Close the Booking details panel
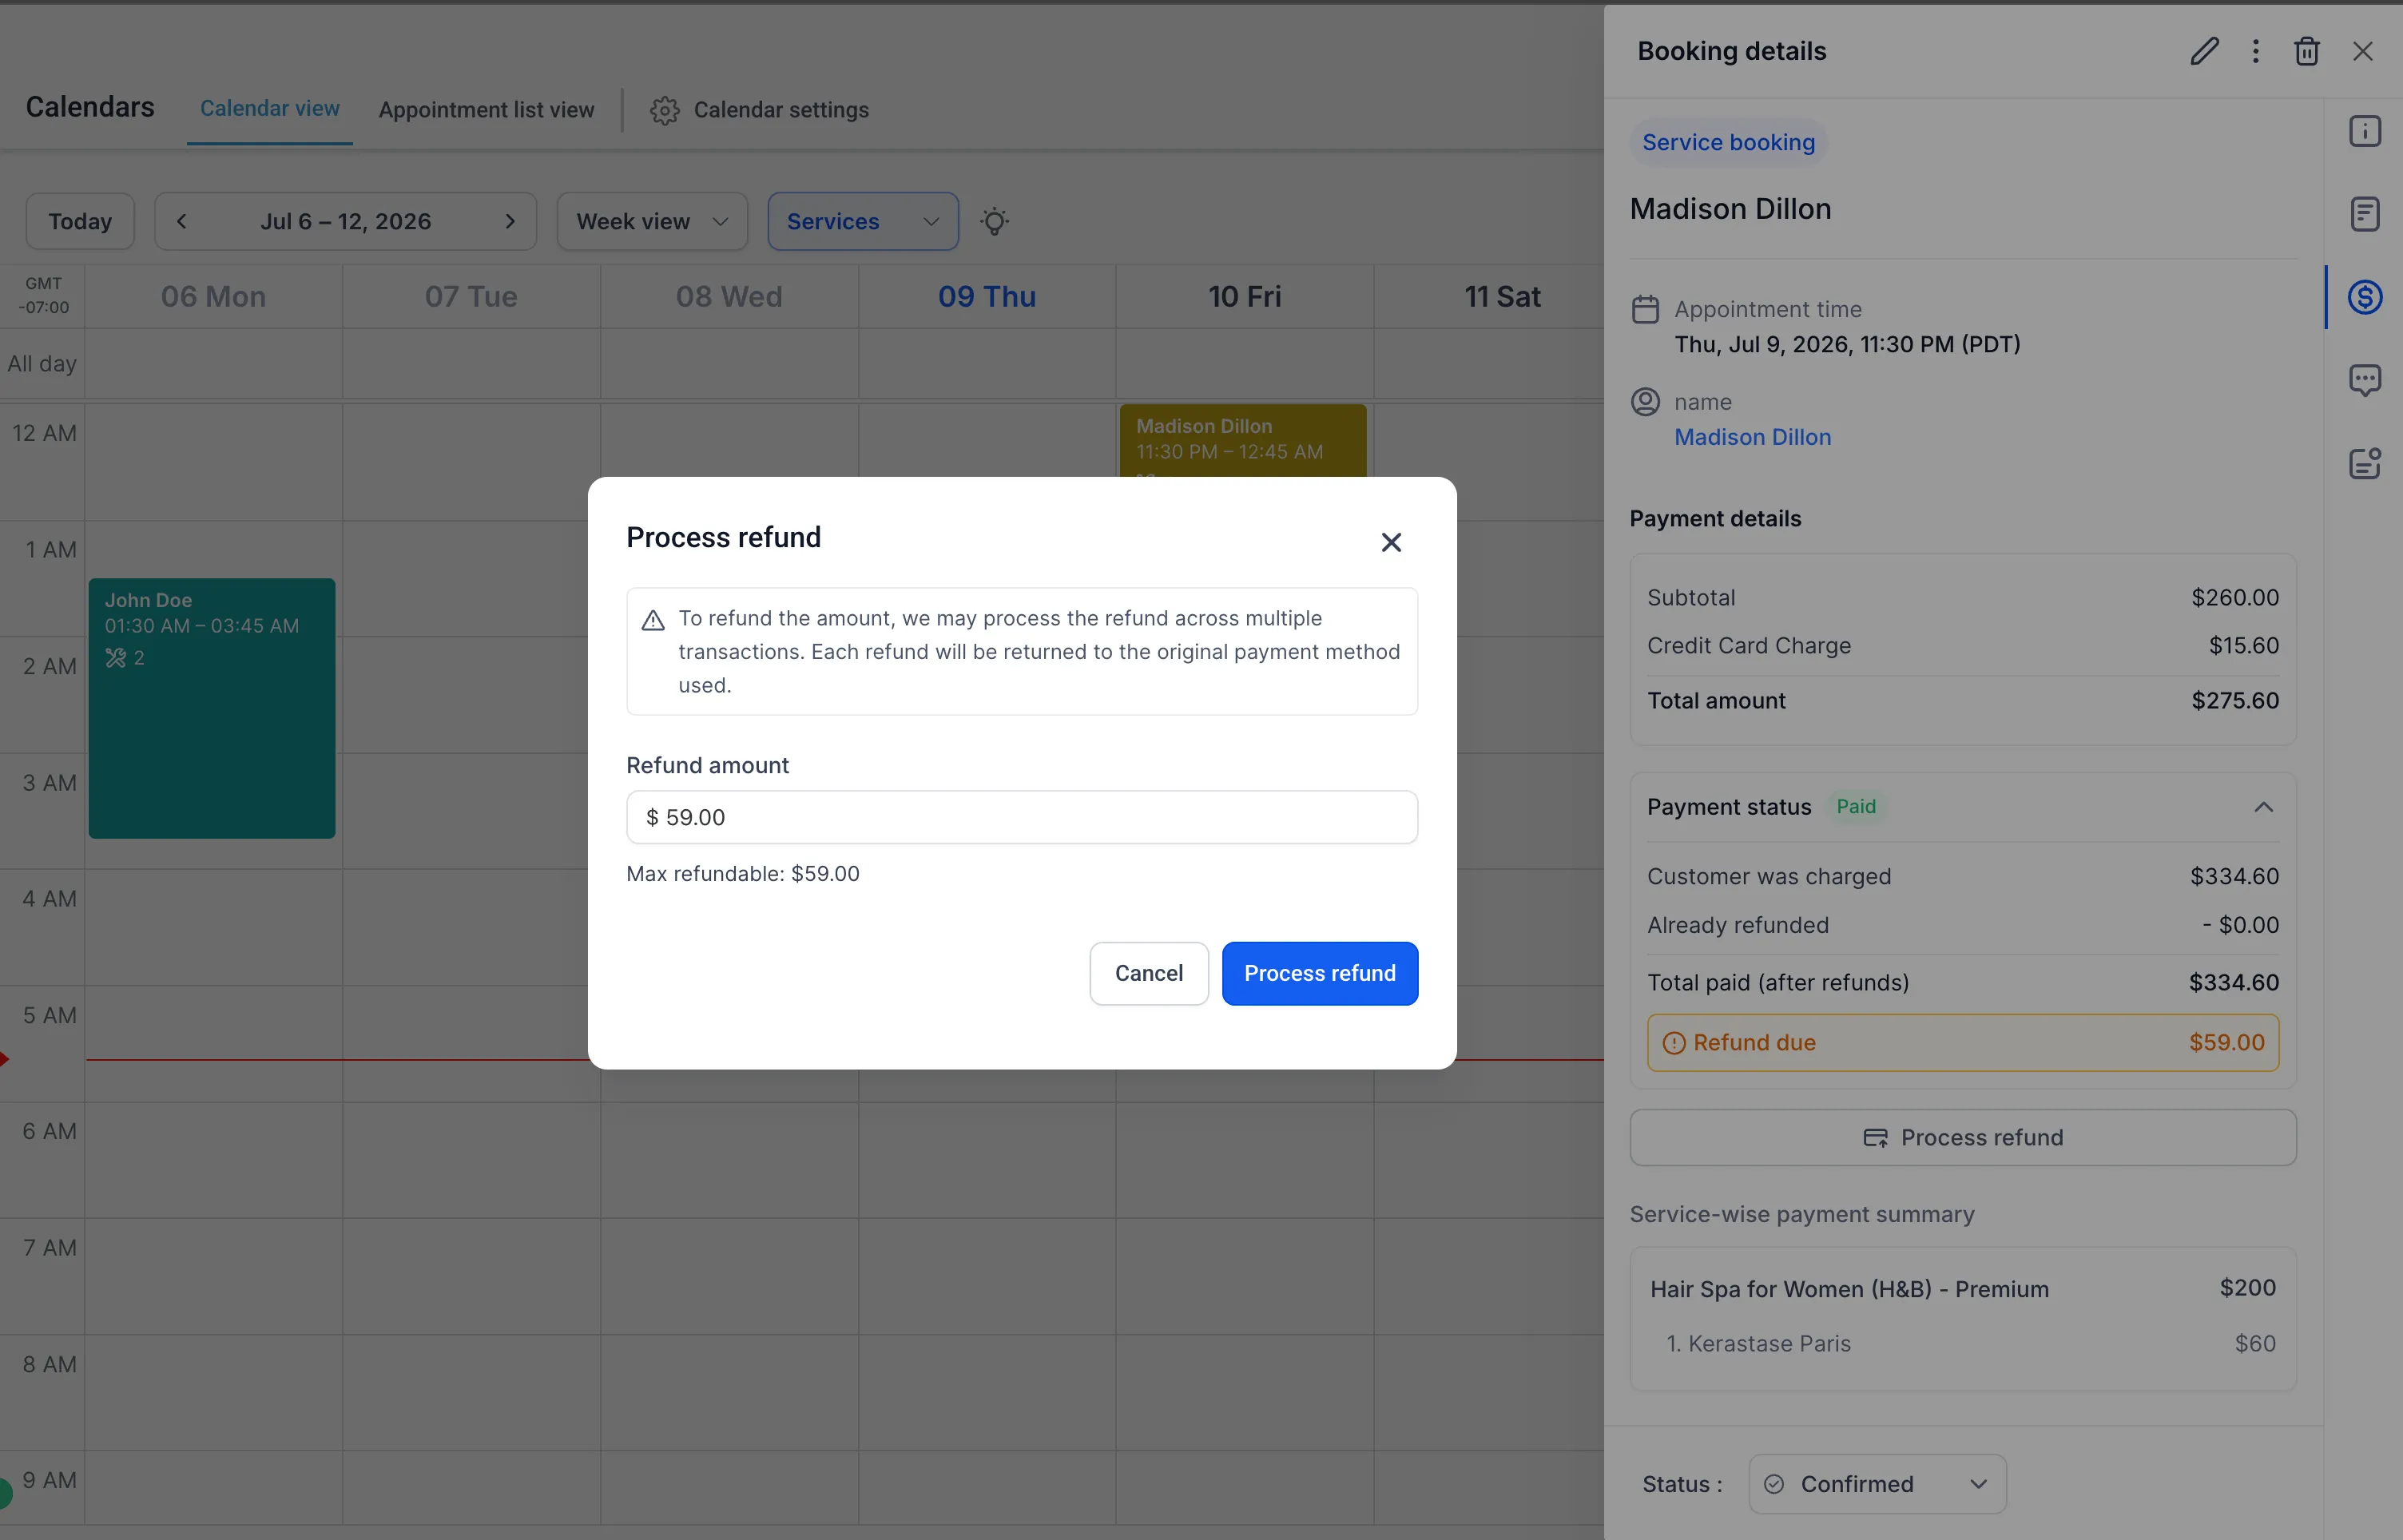This screenshot has height=1540, width=2403. click(x=2362, y=51)
